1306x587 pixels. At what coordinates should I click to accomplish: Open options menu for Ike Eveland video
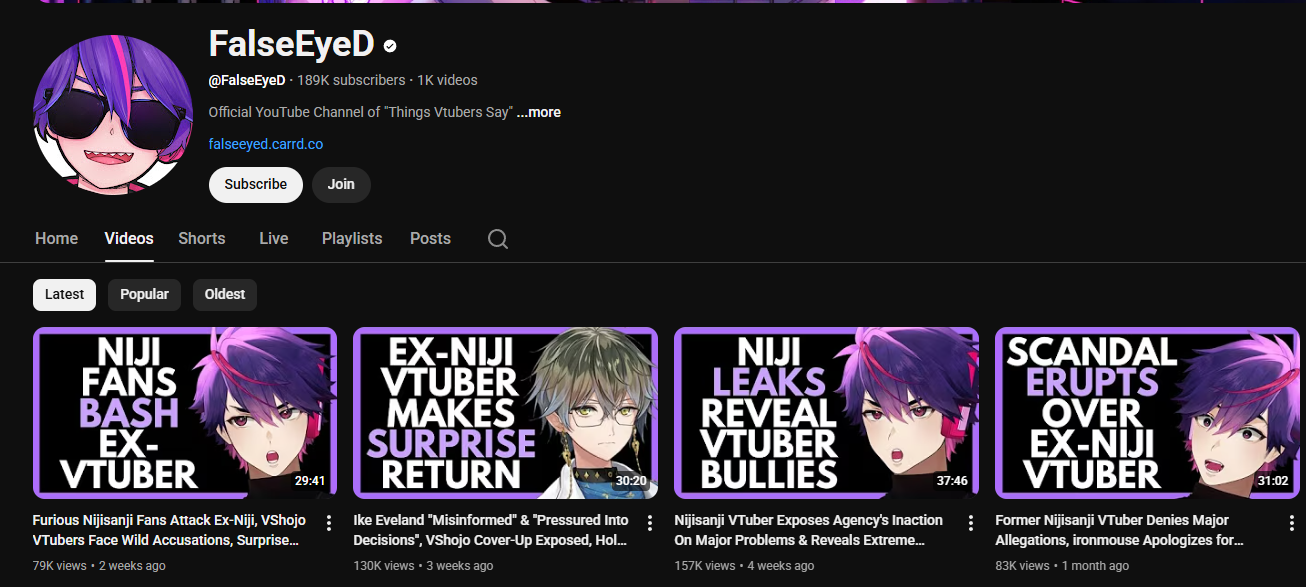[x=650, y=523]
